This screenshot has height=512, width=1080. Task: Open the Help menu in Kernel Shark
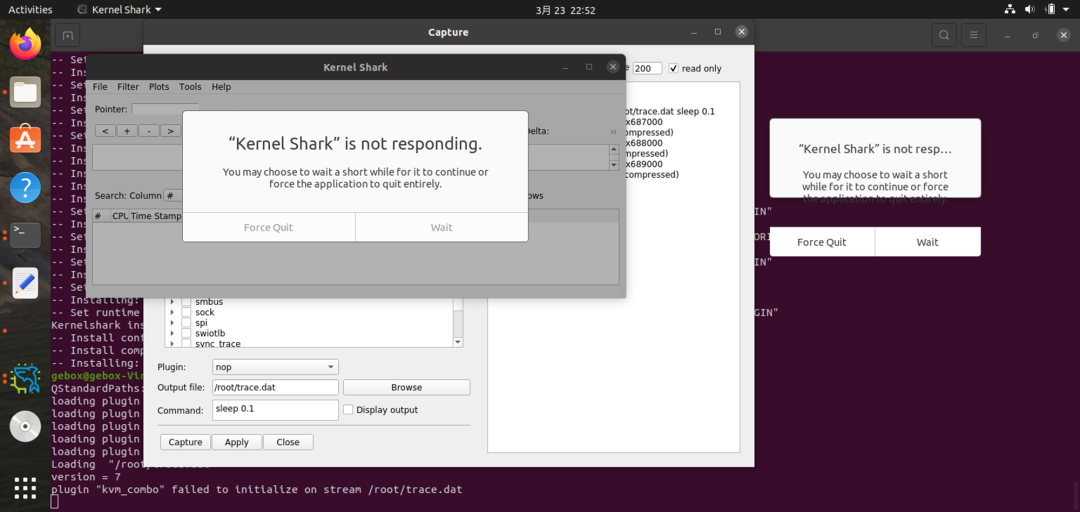tap(221, 87)
